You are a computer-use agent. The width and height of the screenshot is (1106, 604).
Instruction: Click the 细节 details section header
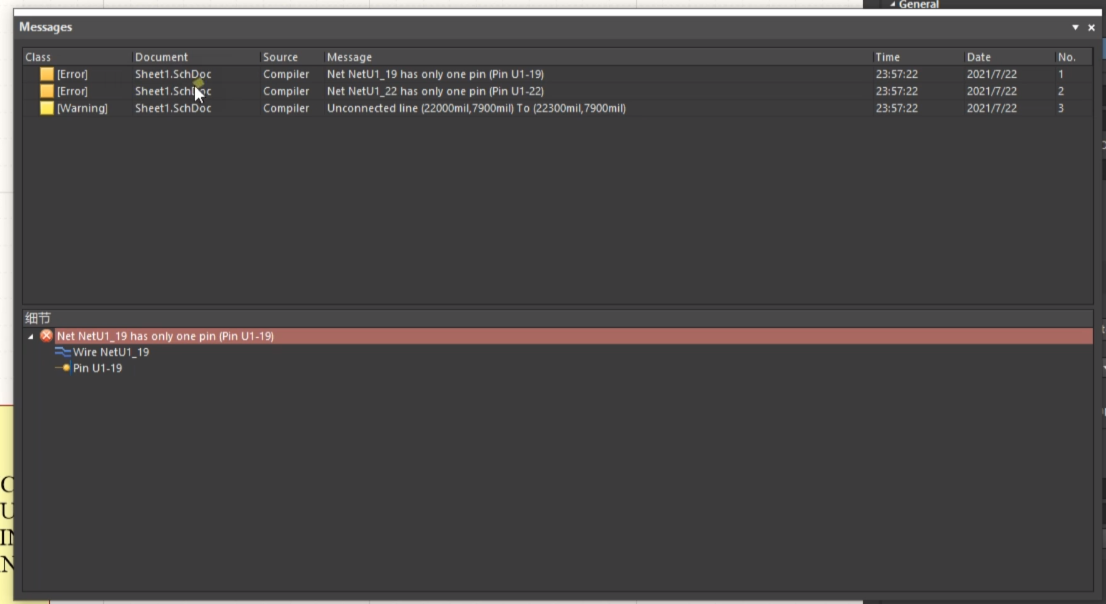[x=37, y=318]
